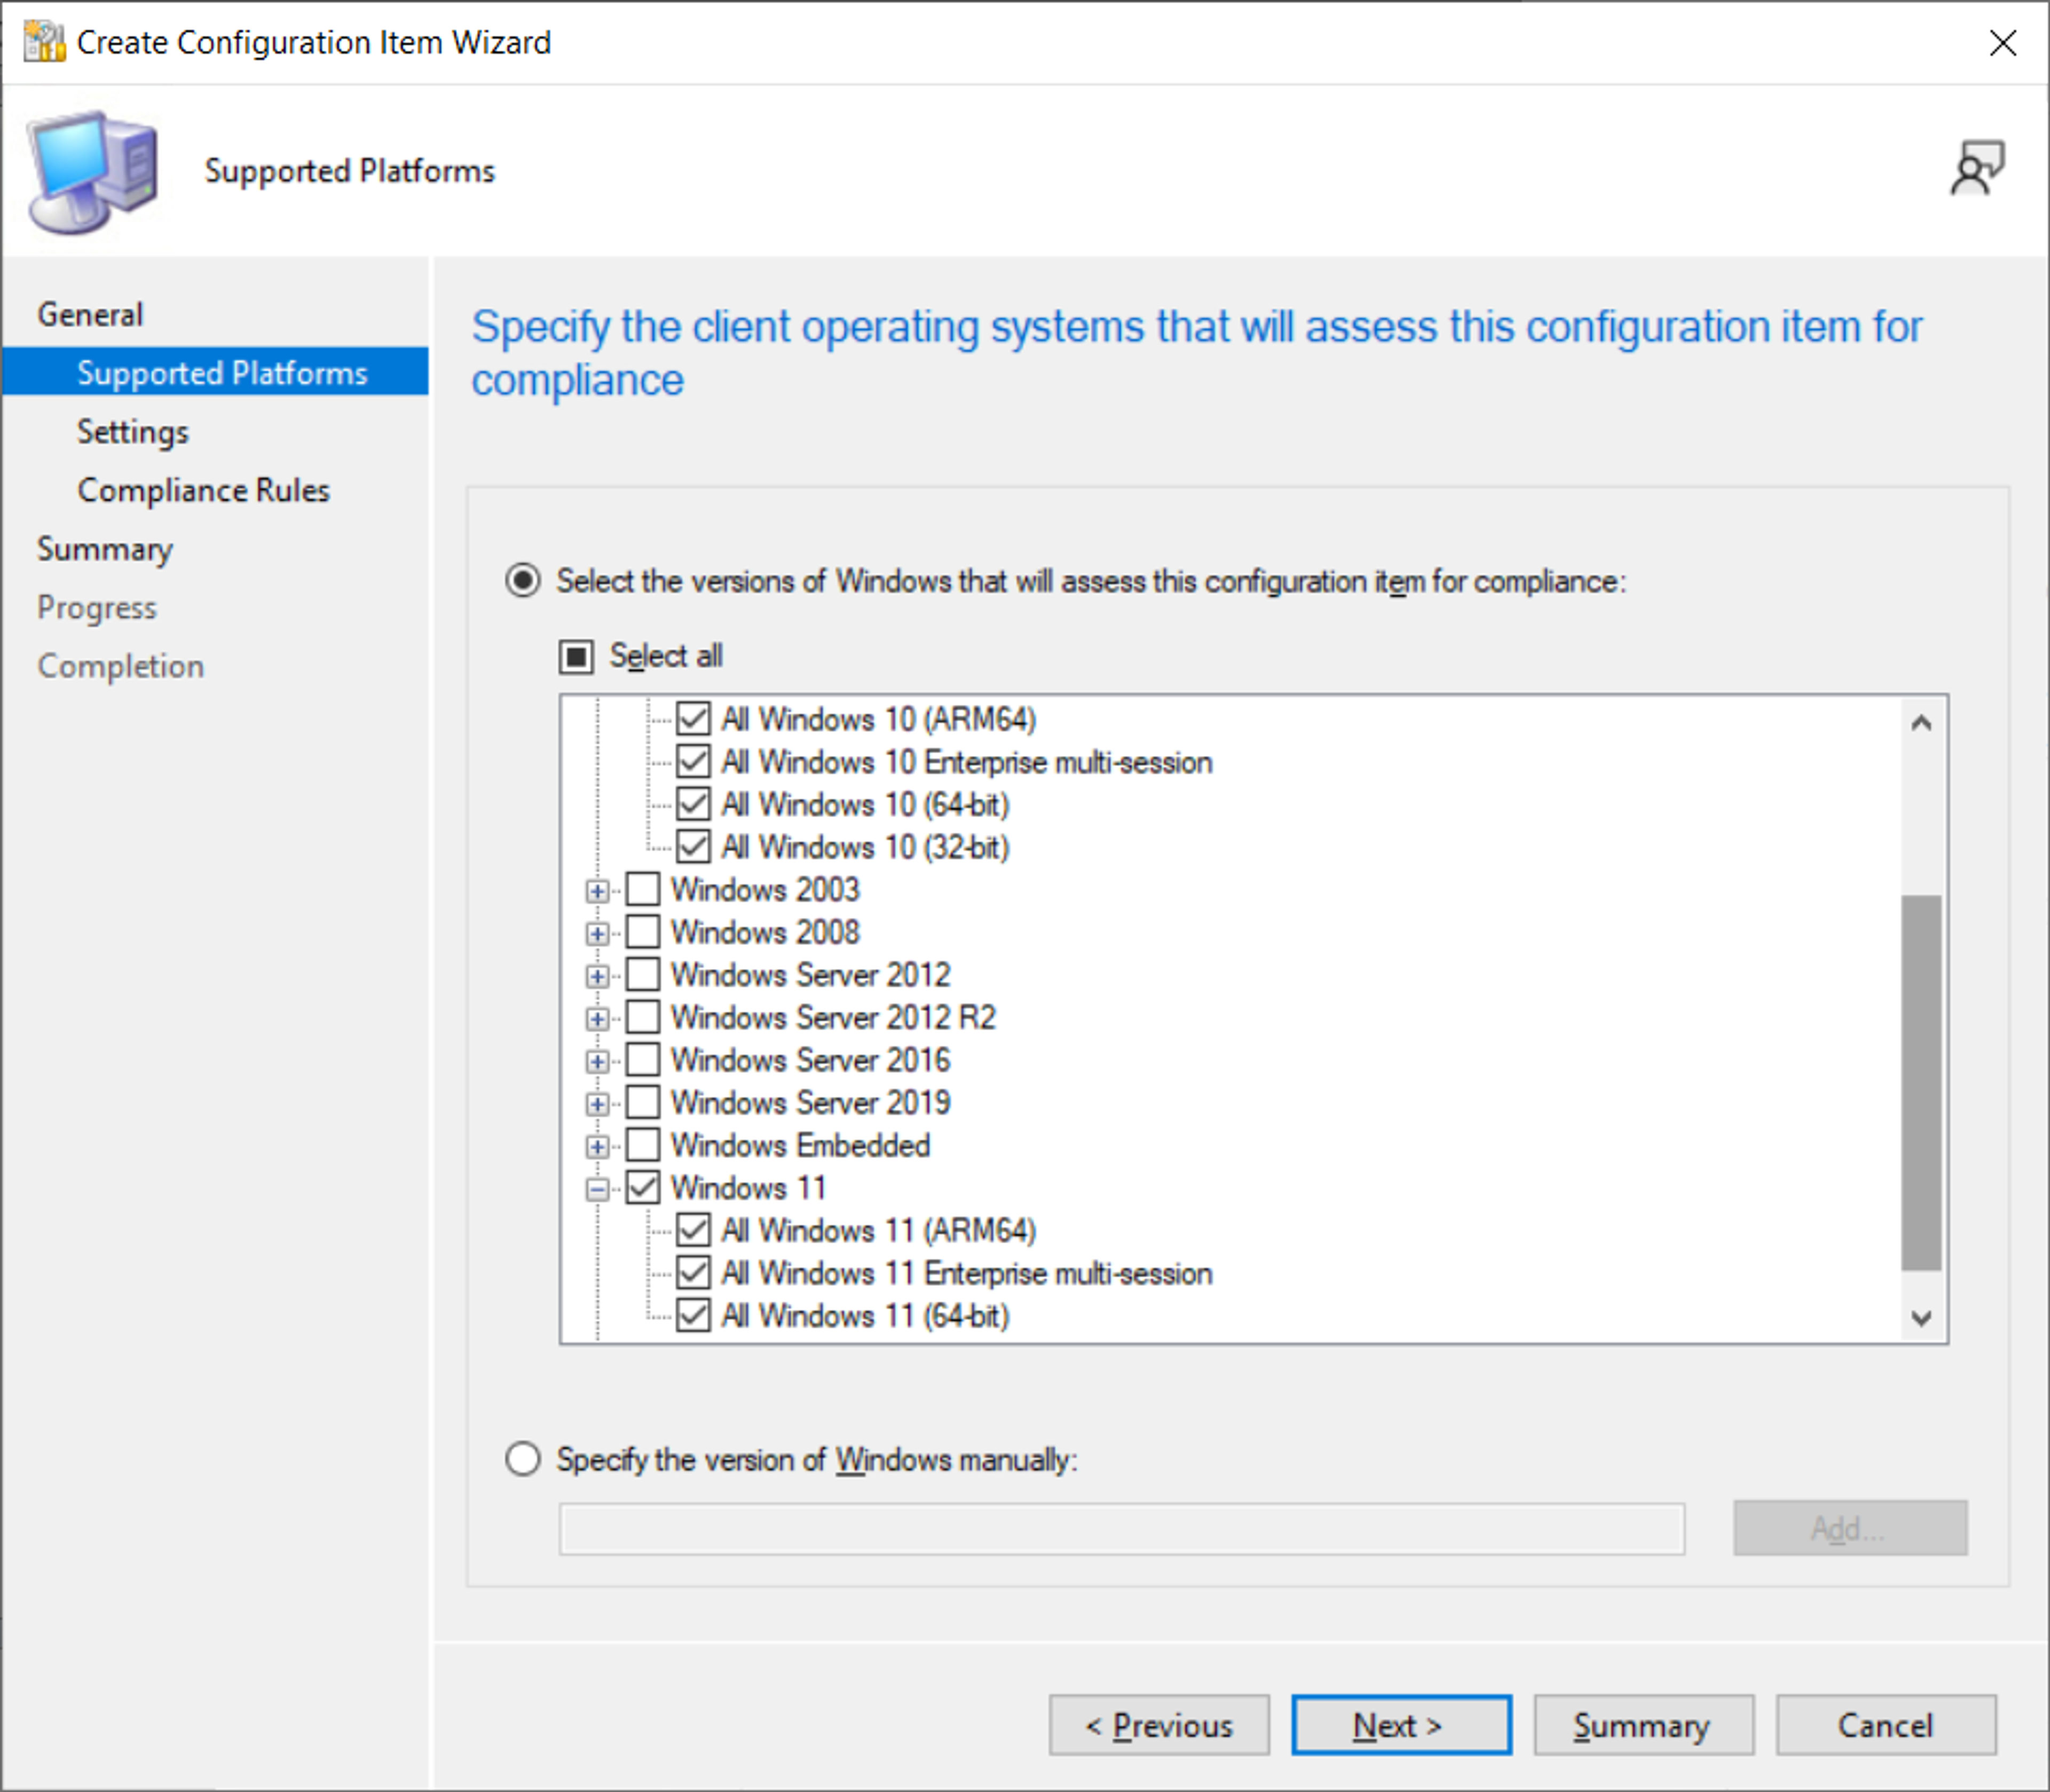The height and width of the screenshot is (1792, 2050).
Task: Select the 'Windows Embedded' tree label
Action: (x=800, y=1145)
